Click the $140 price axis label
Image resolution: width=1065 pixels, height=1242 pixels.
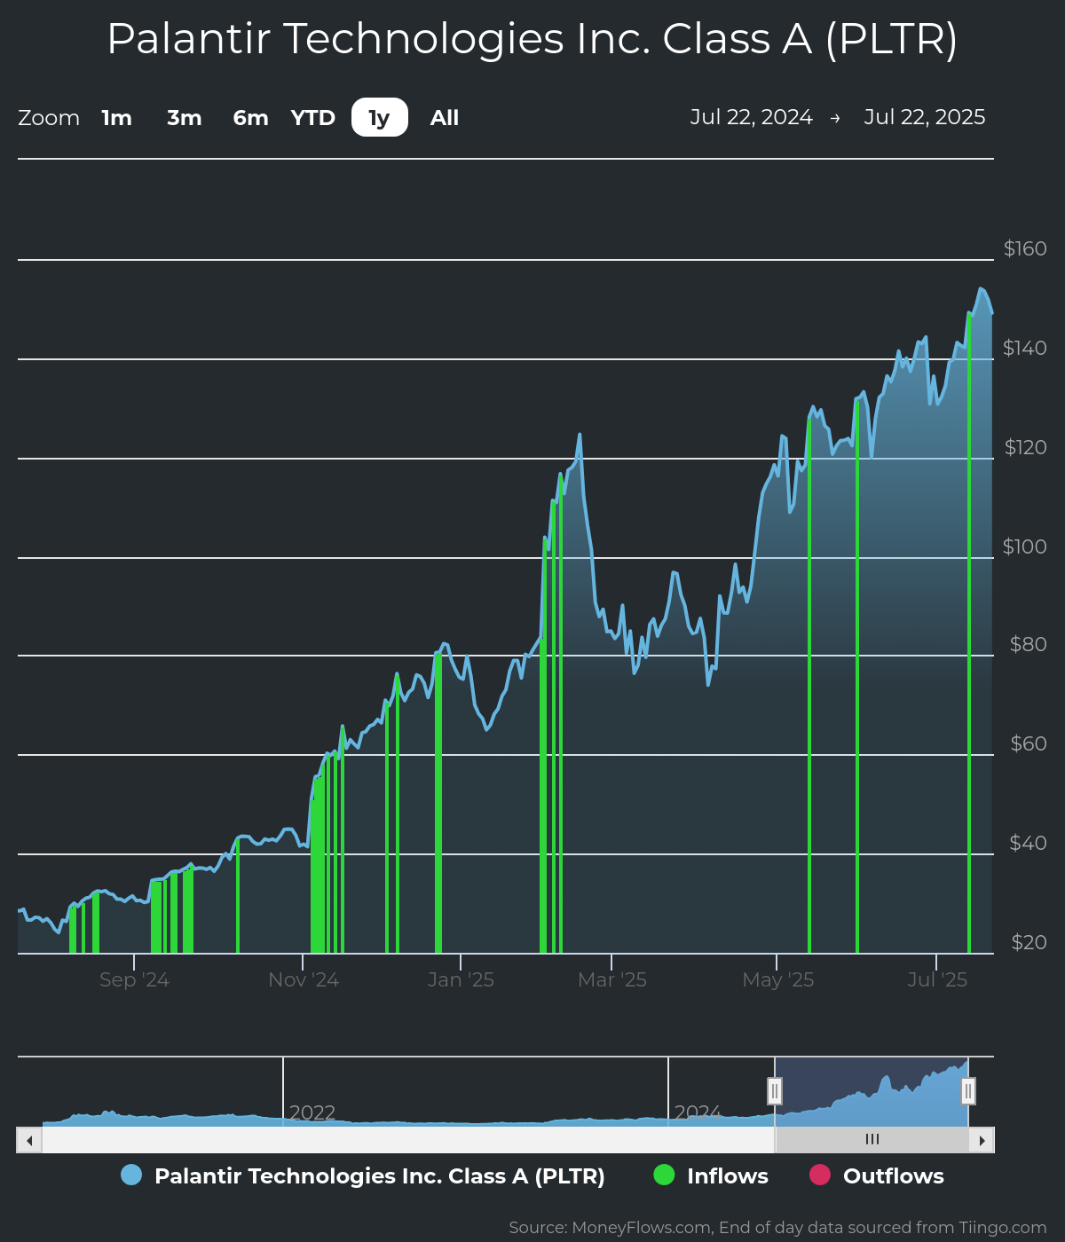1025,348
